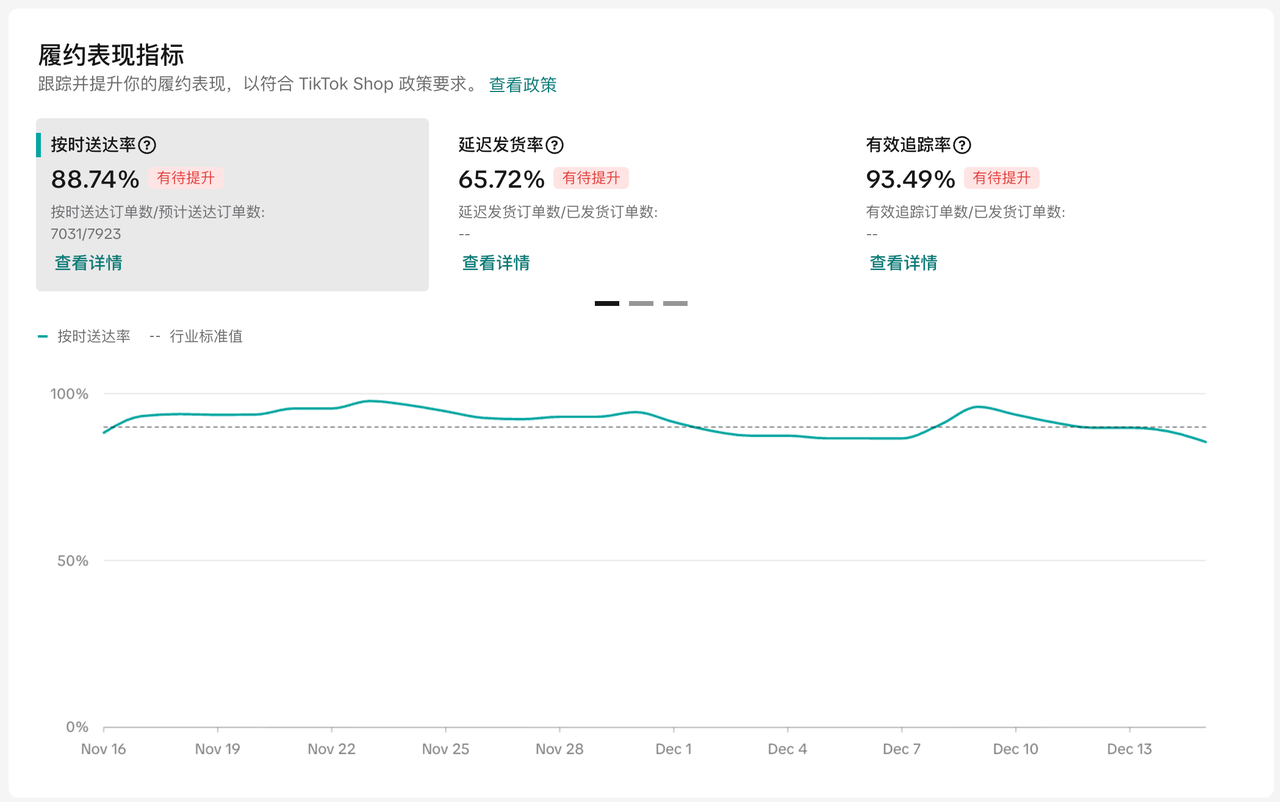1280x802 pixels.
Task: Toggle 行业标准值 legend label text
Action: (x=206, y=337)
